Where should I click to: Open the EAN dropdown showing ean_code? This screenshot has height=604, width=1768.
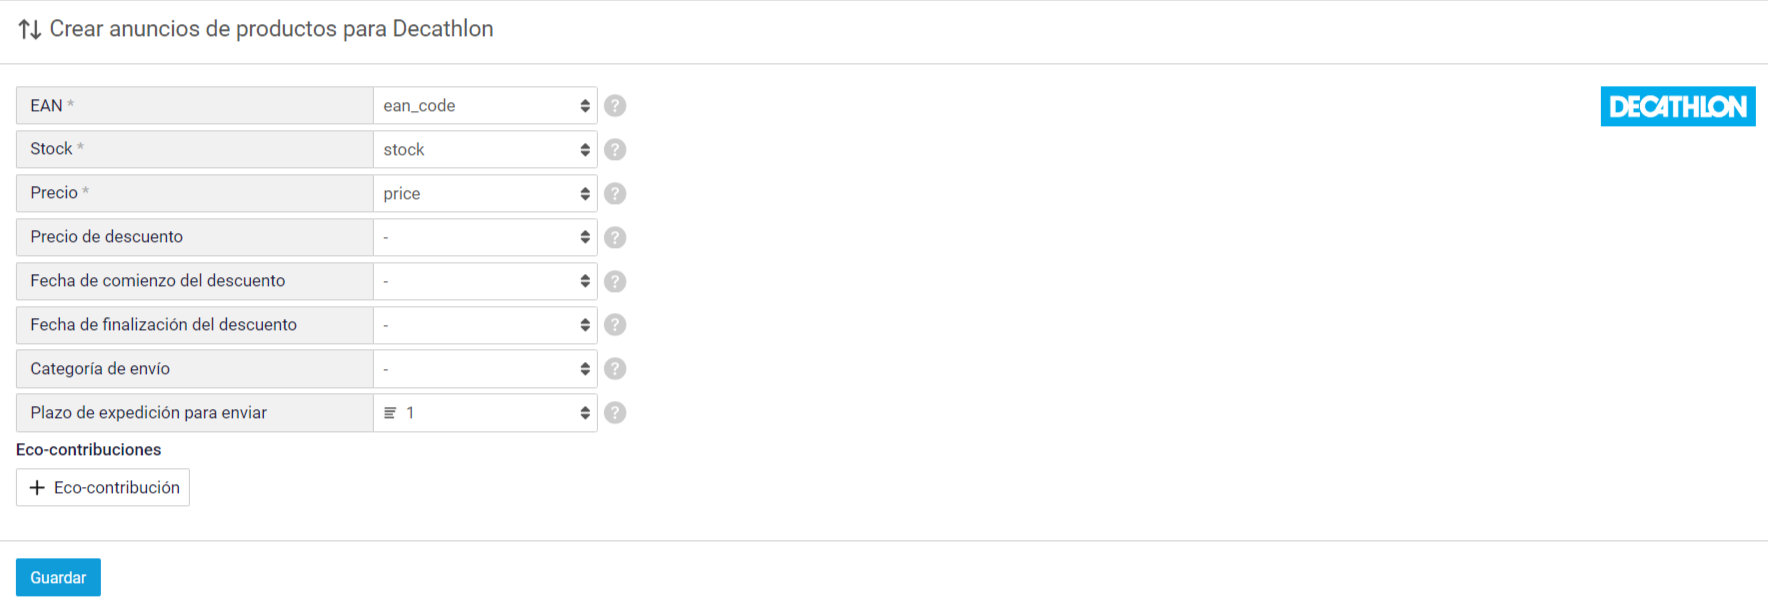point(485,106)
